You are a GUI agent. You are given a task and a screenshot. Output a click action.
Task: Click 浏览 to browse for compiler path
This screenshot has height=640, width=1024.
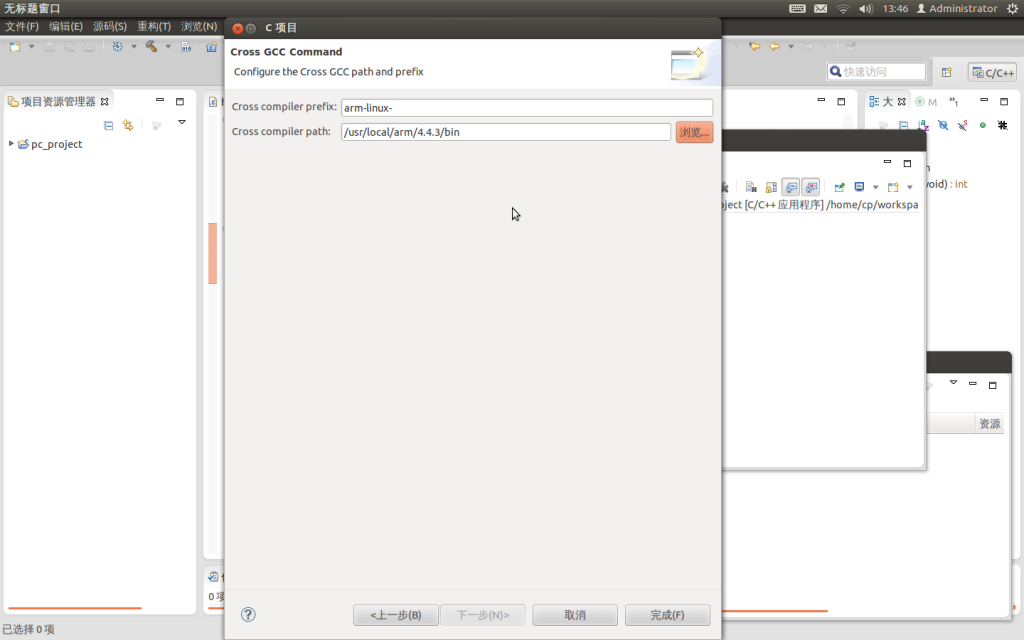(x=694, y=131)
